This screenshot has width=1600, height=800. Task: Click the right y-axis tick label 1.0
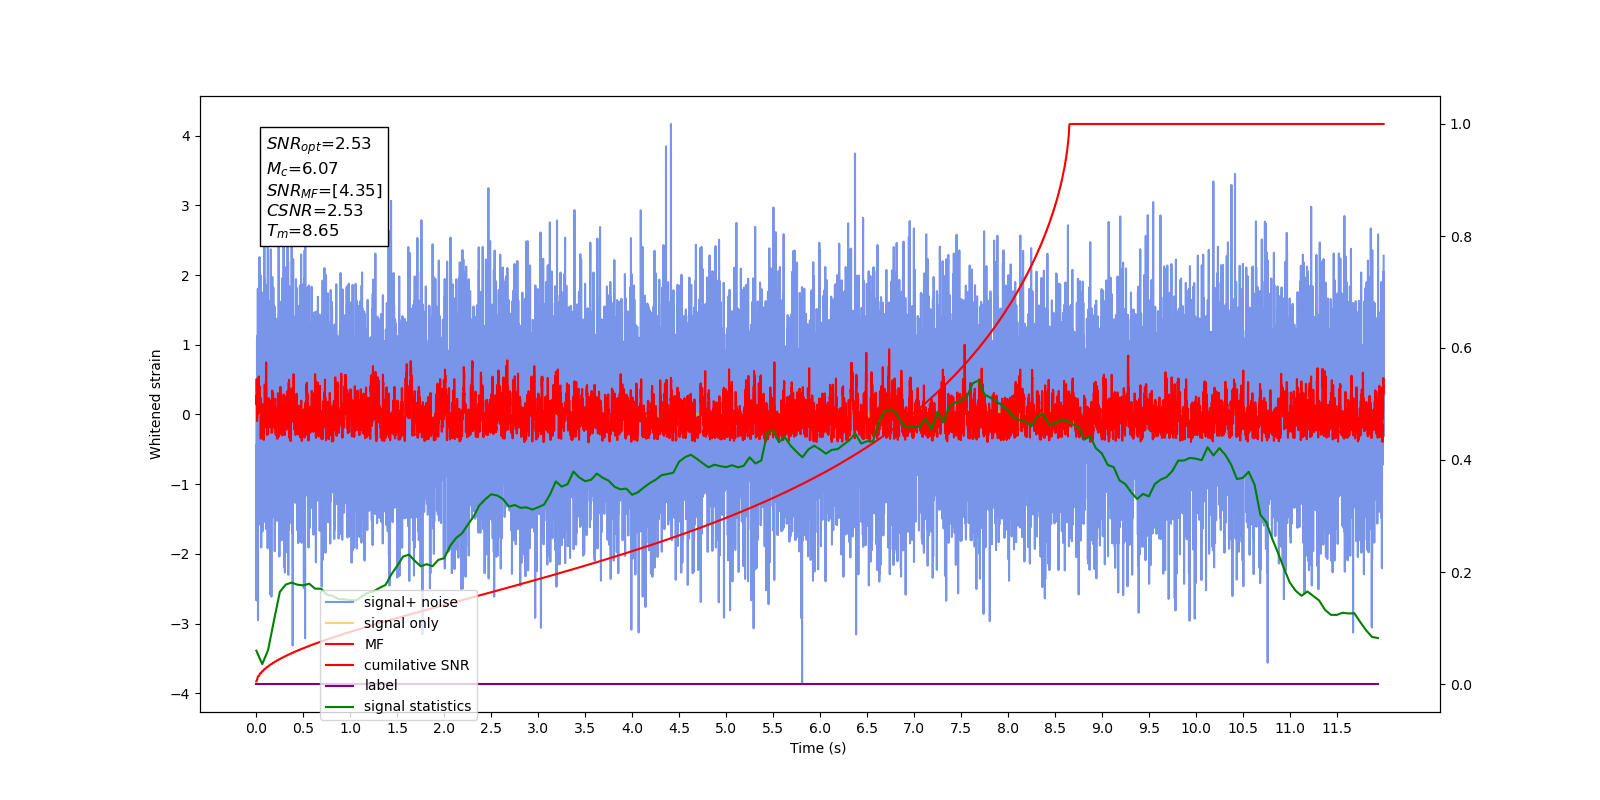(1460, 124)
